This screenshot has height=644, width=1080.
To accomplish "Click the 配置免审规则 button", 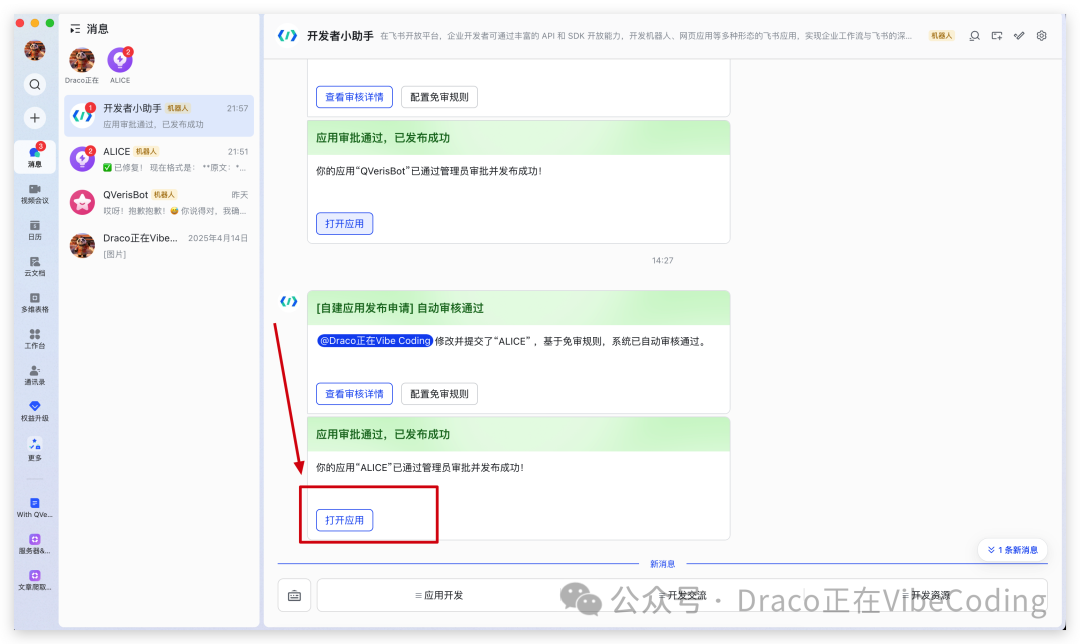I will click(438, 393).
